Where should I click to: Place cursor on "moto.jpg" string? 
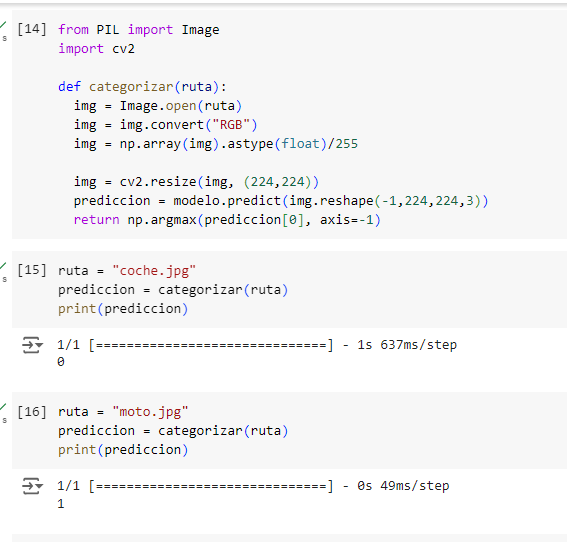click(150, 412)
